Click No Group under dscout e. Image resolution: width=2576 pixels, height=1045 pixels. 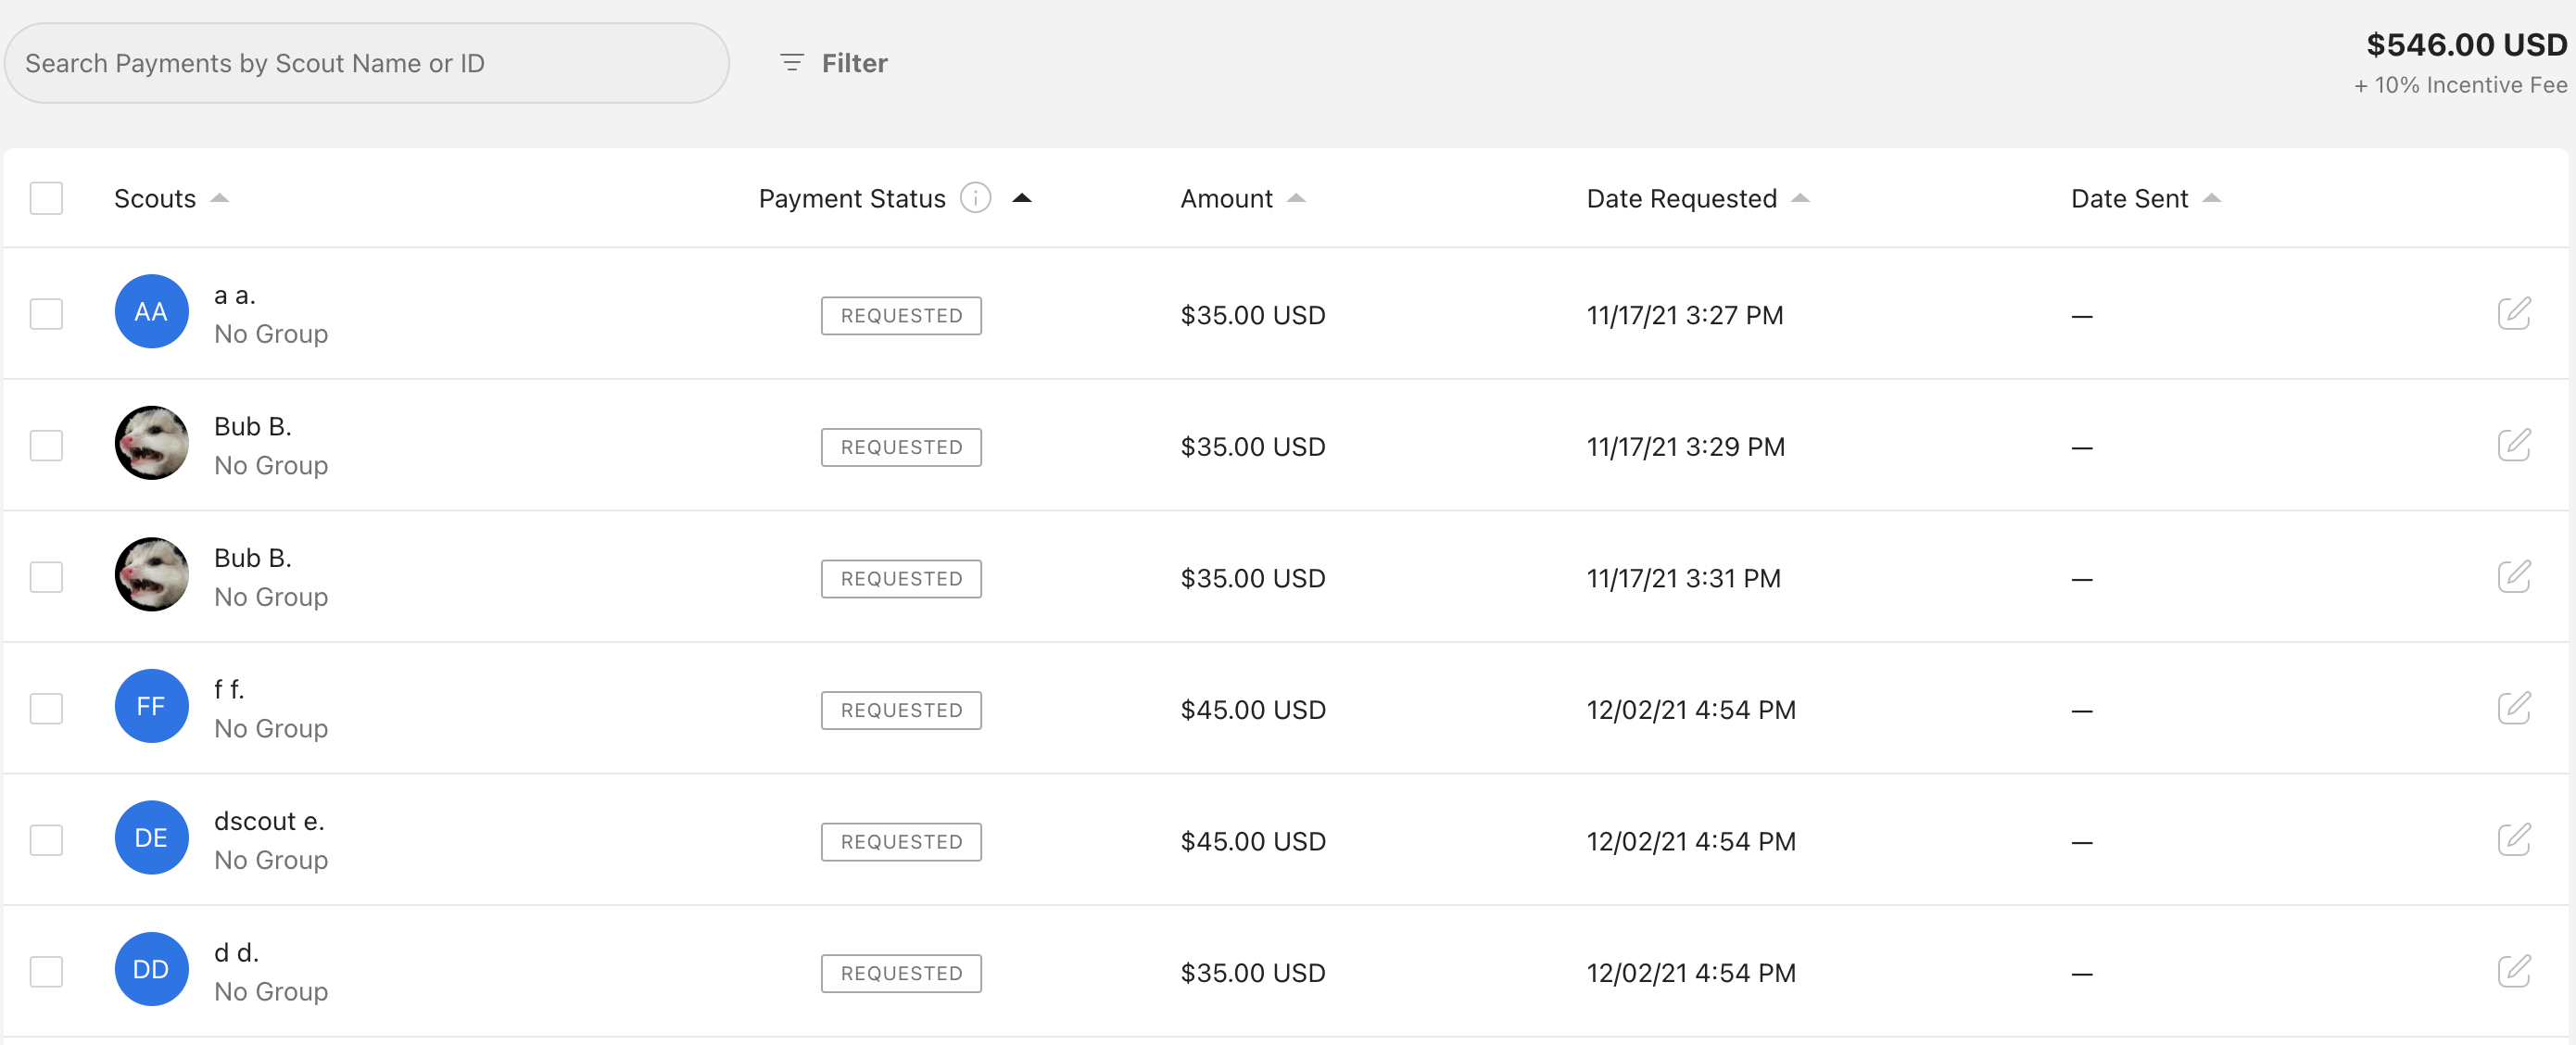pyautogui.click(x=271, y=860)
